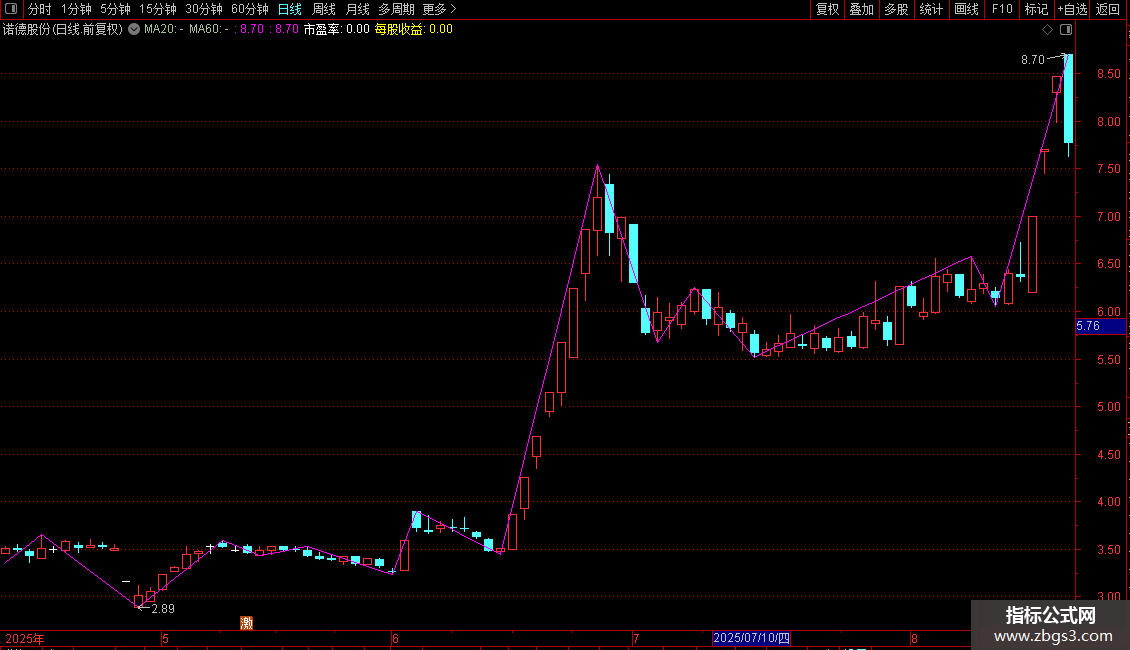The width and height of the screenshot is (1130, 650).
Task: Click the 8.50 price axis label
Action: (x=1108, y=74)
